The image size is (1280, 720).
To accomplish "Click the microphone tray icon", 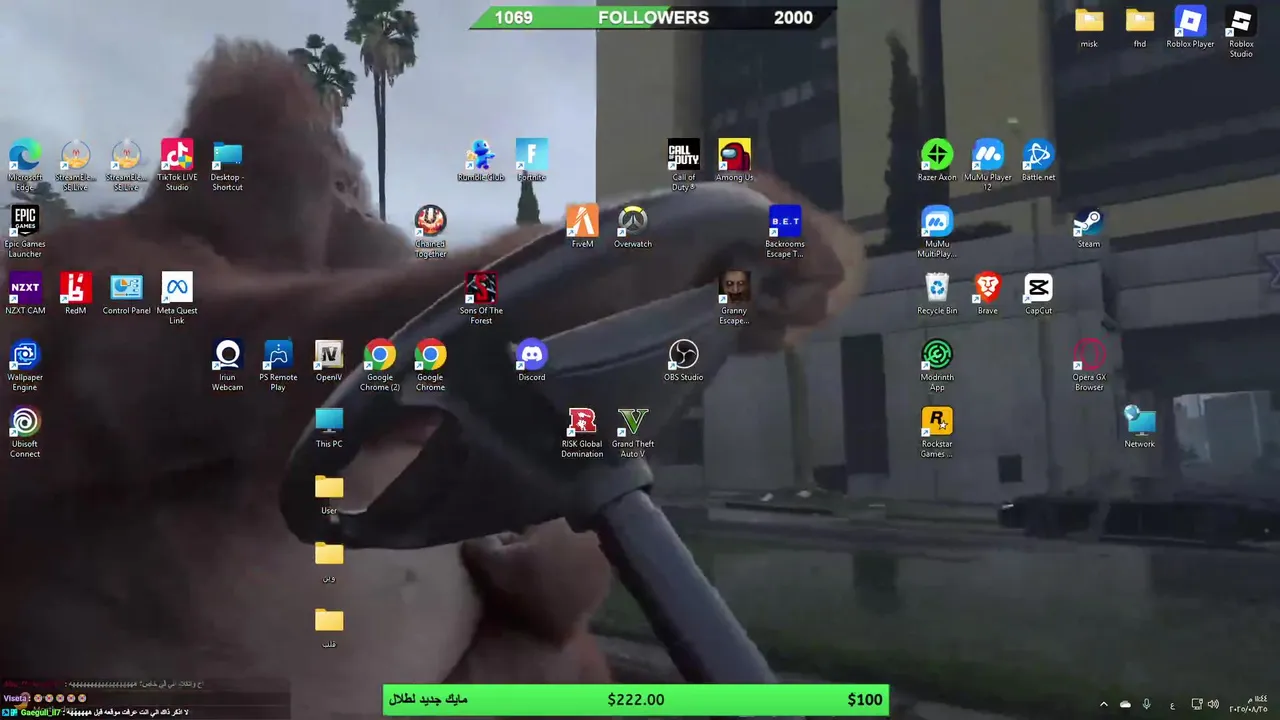I will tap(1147, 704).
